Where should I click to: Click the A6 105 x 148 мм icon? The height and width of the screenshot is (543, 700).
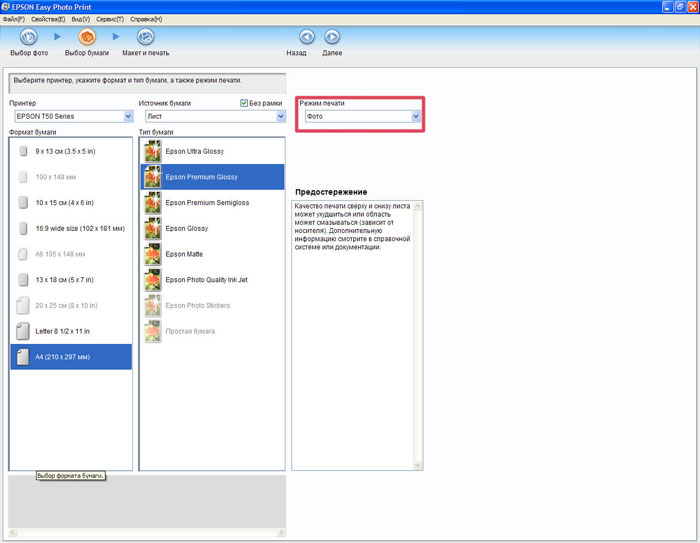tap(23, 254)
